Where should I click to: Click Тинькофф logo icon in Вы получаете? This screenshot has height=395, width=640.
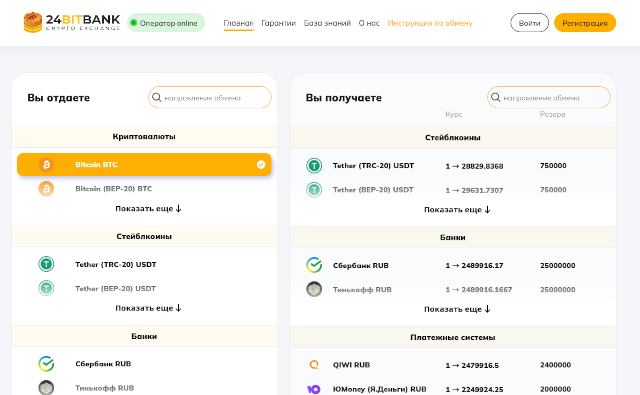tap(314, 289)
